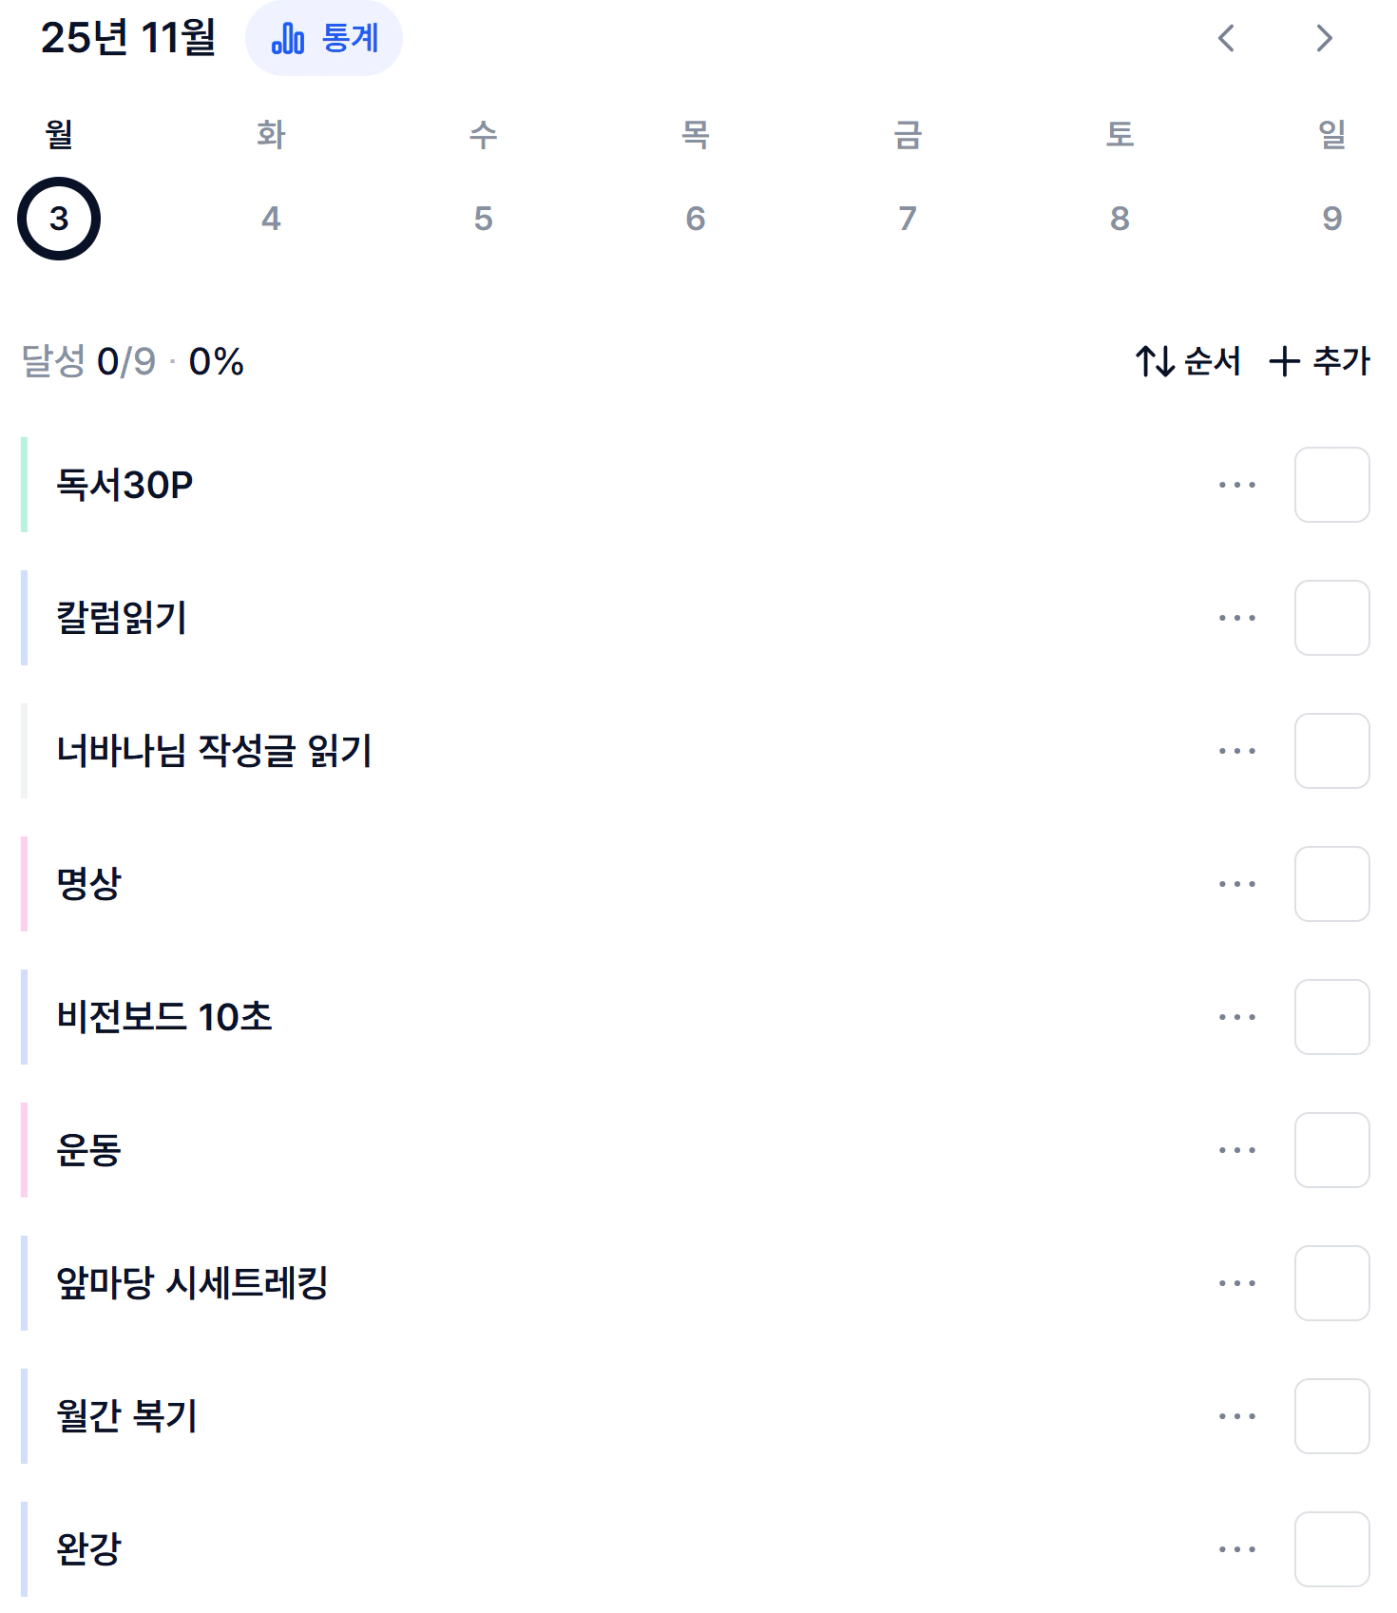1397x1613 pixels.
Task: Check off the 칼럼읽기 habit
Action: pos(1331,618)
